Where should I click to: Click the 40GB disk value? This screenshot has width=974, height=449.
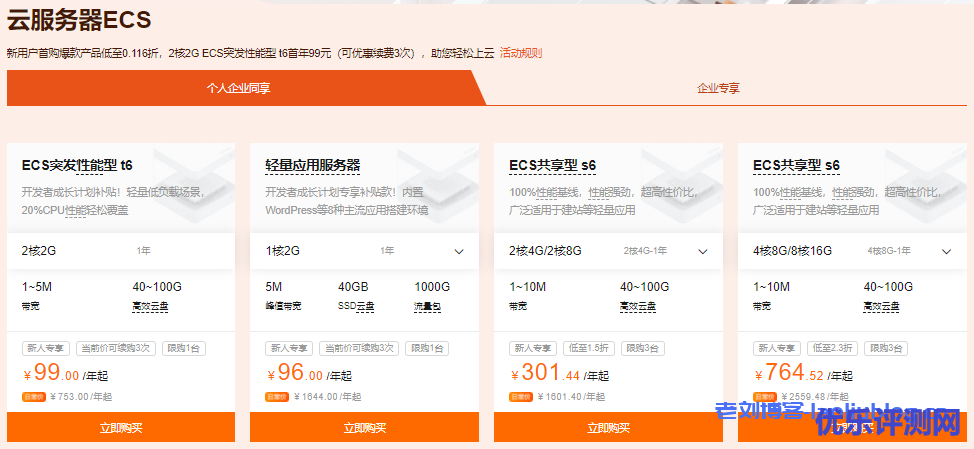(353, 287)
